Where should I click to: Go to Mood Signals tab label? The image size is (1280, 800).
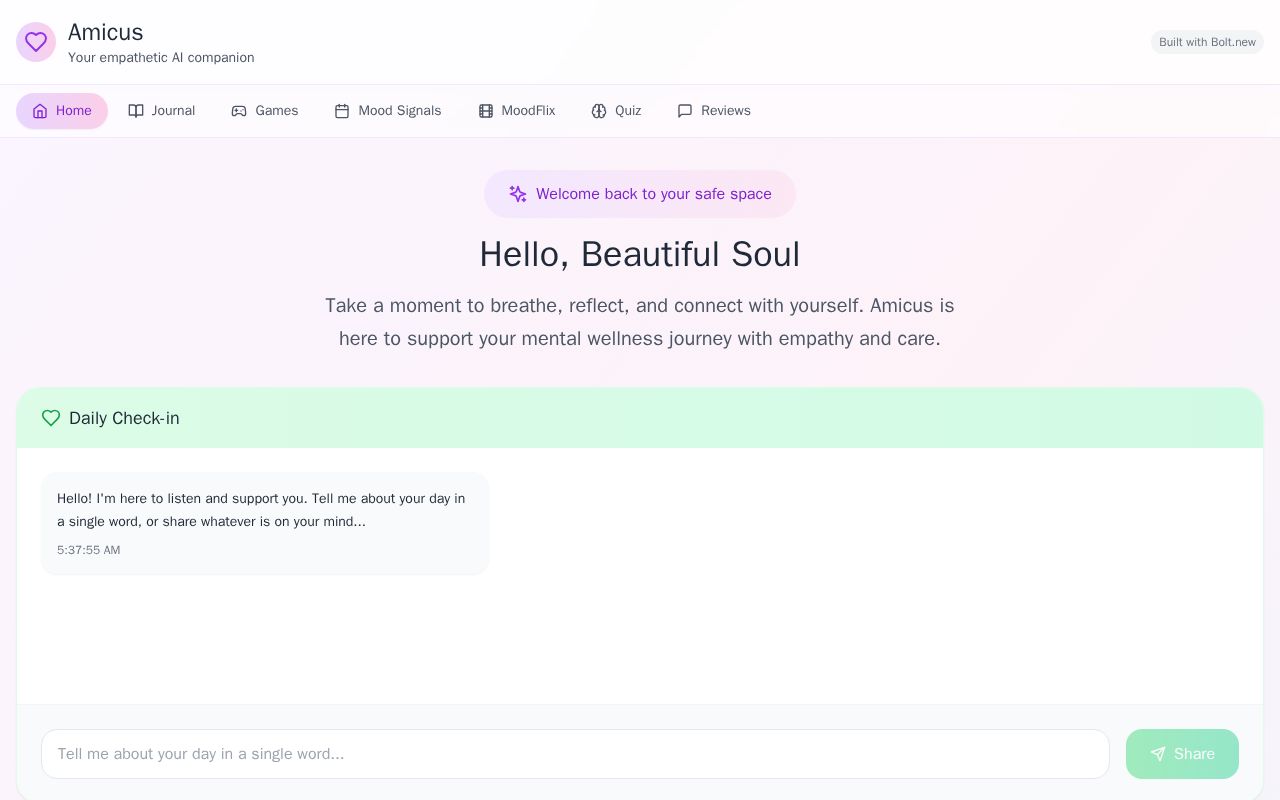(400, 111)
